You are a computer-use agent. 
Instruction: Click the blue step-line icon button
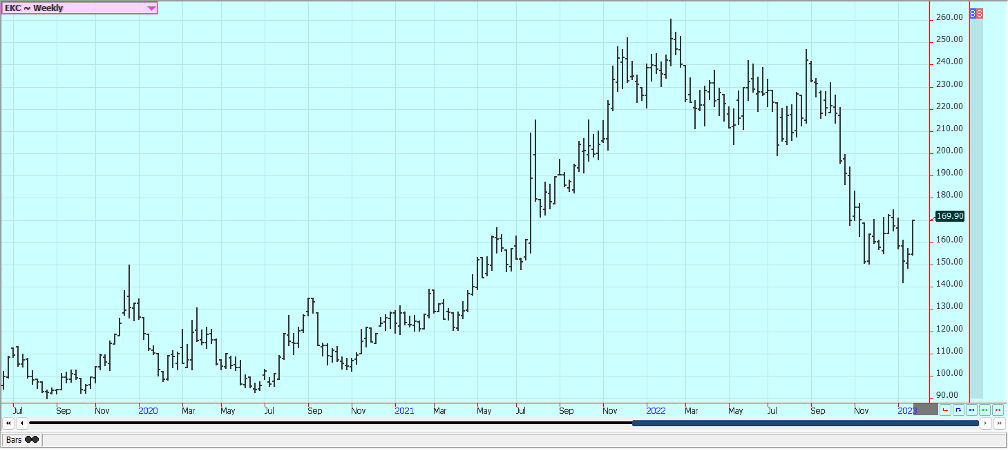(x=958, y=410)
